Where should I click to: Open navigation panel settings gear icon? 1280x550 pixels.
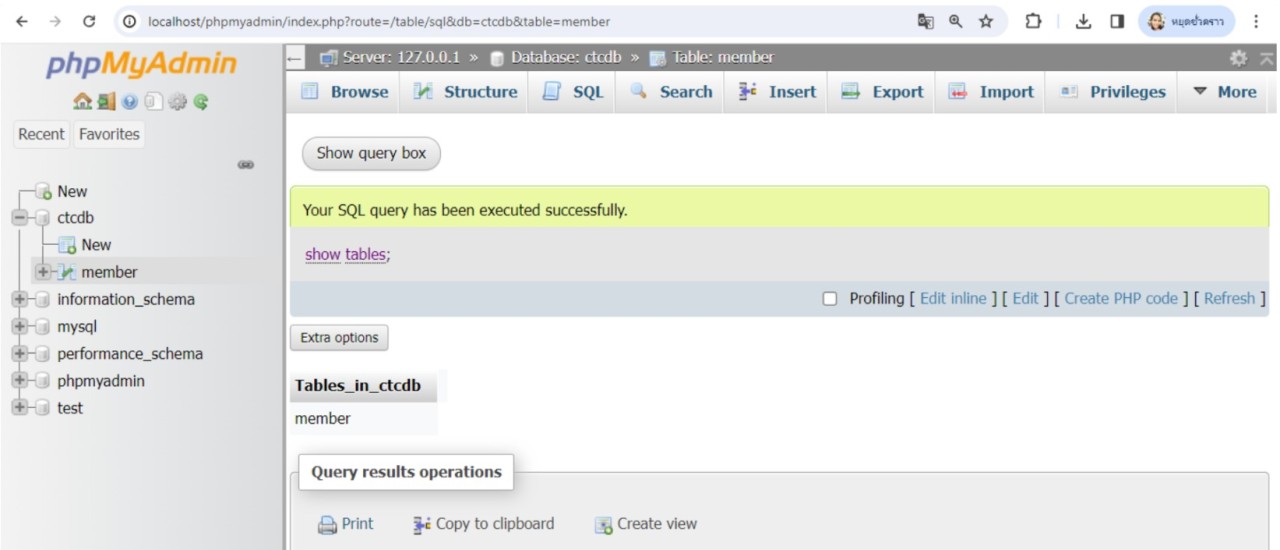tap(177, 102)
